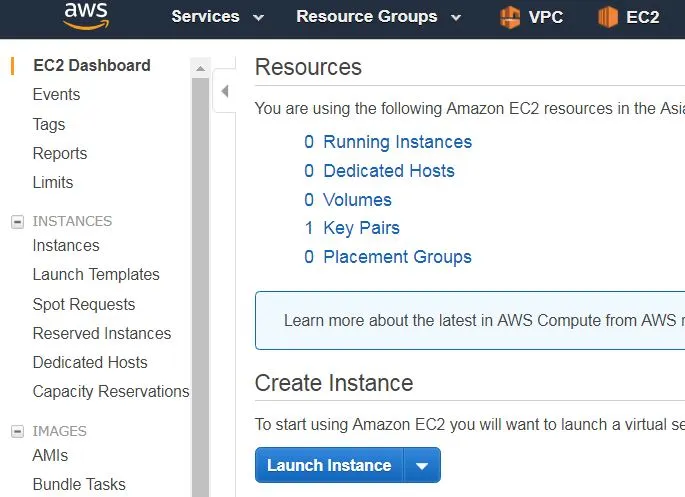Open Placement Groups link
The image size is (685, 497).
[398, 257]
